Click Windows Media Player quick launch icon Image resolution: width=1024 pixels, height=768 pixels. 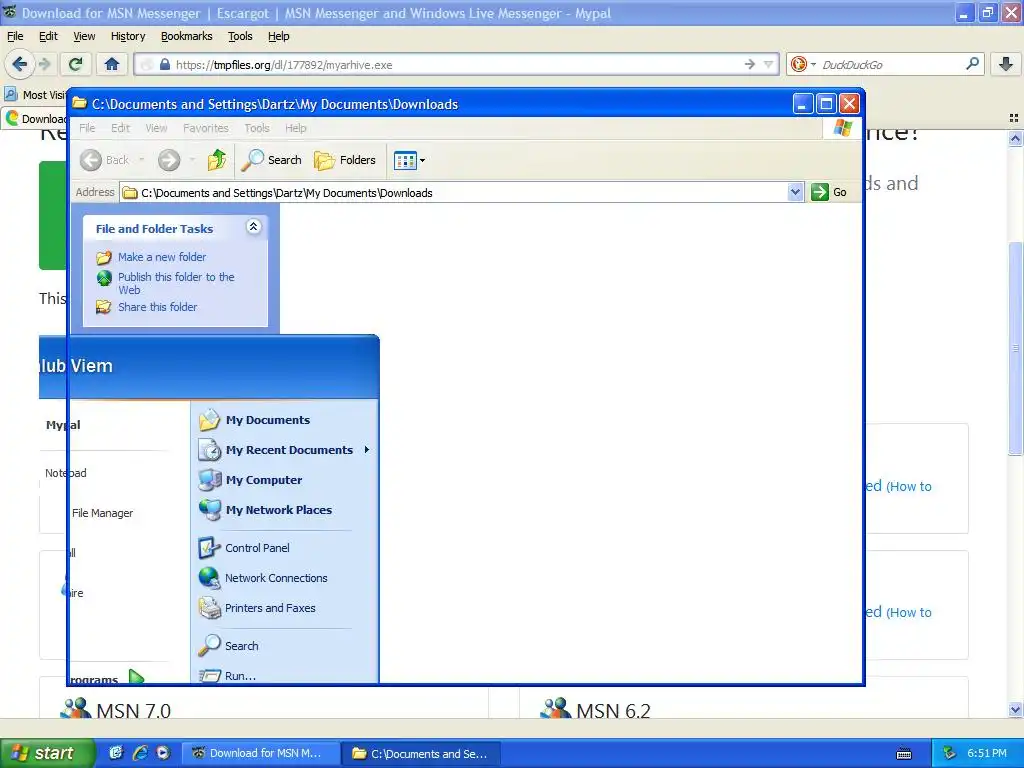click(x=163, y=753)
